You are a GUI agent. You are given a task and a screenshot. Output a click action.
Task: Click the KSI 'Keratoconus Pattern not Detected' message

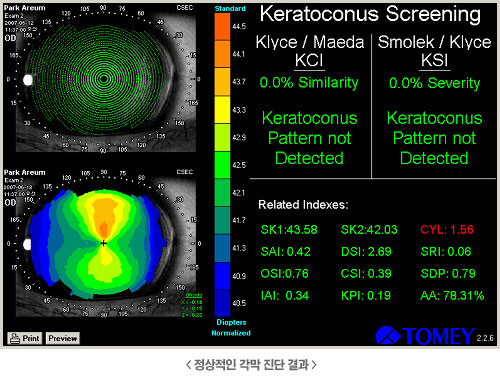pyautogui.click(x=434, y=138)
